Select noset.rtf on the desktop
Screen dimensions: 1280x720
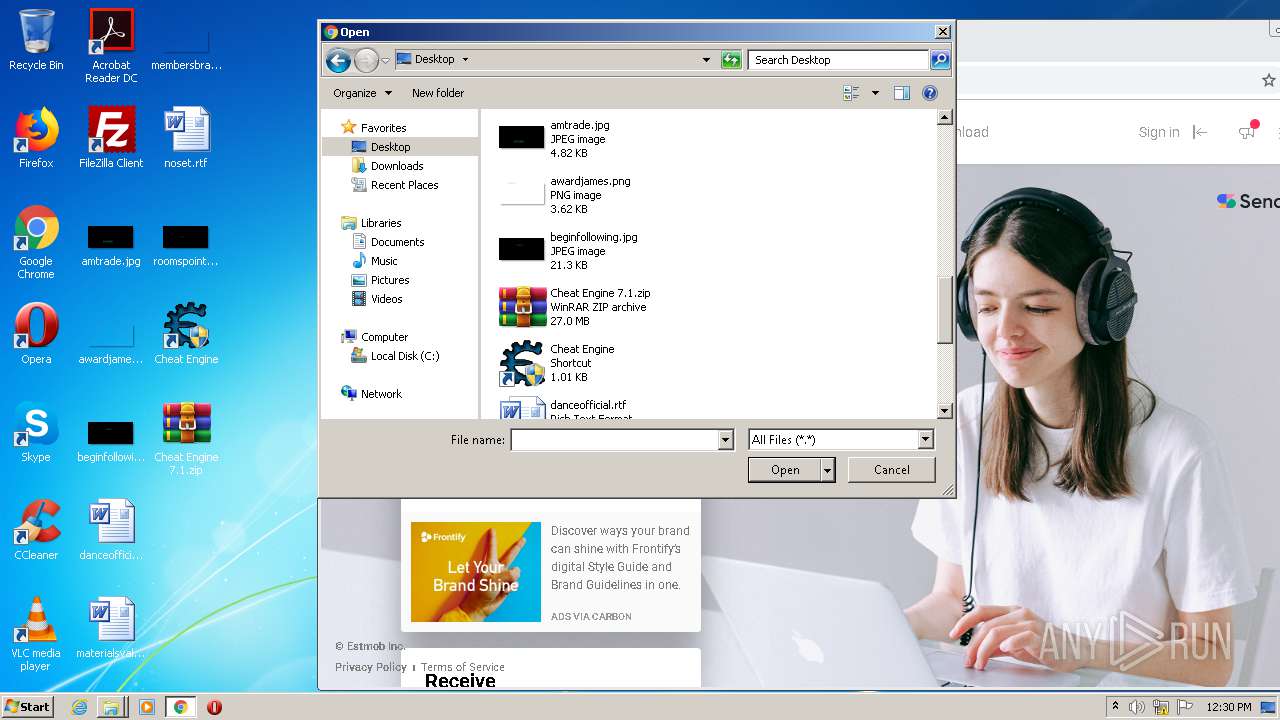[x=186, y=138]
